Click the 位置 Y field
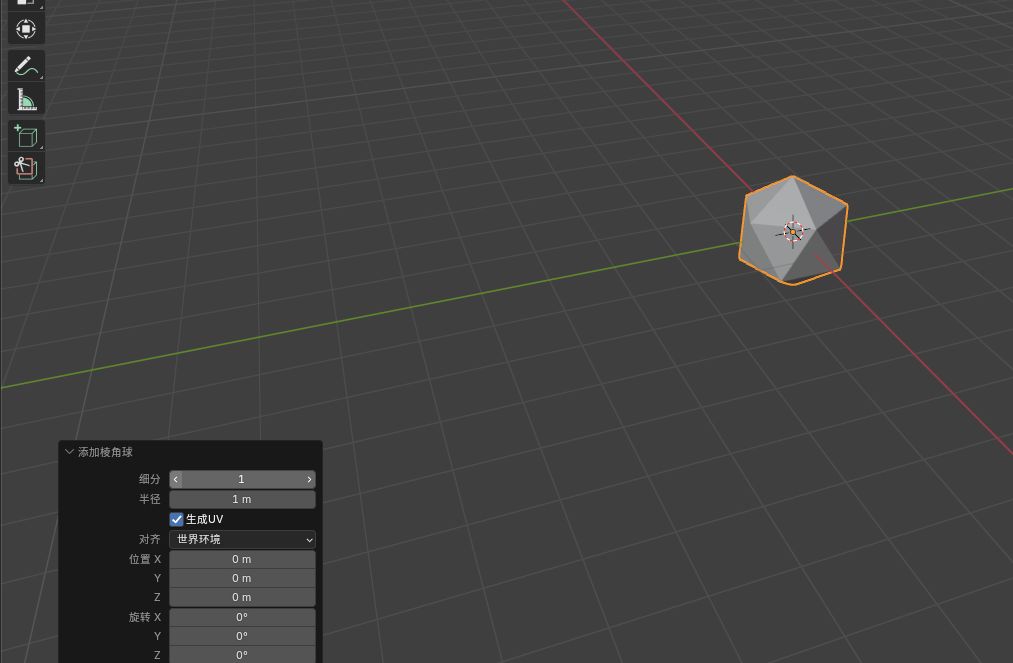The image size is (1013, 663). [x=242, y=578]
